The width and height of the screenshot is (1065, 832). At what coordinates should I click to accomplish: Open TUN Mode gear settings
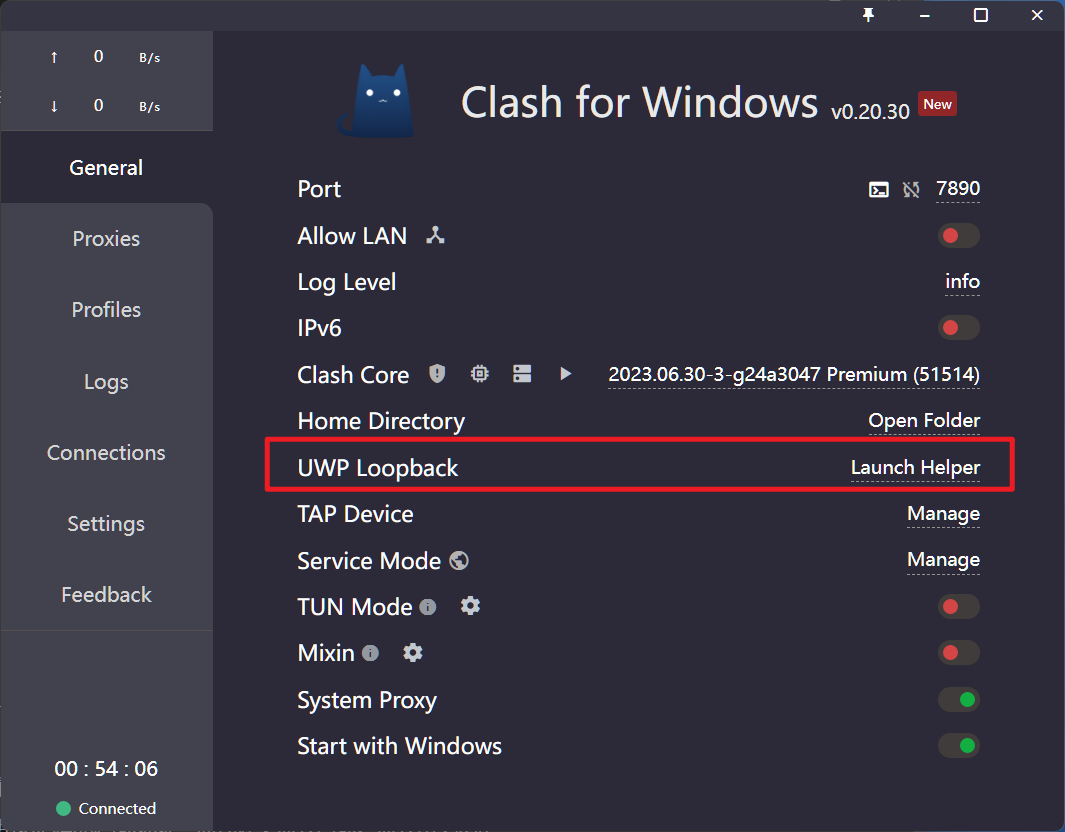(x=470, y=606)
